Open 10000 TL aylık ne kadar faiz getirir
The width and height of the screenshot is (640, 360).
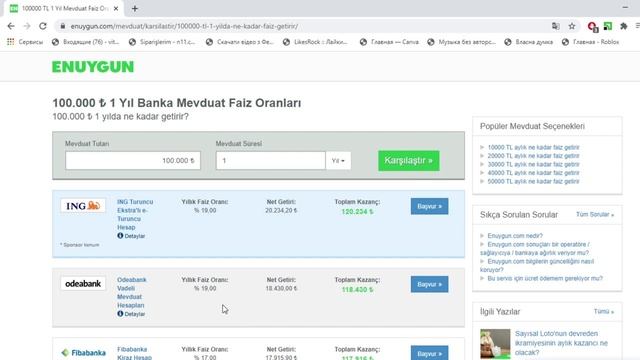533,147
